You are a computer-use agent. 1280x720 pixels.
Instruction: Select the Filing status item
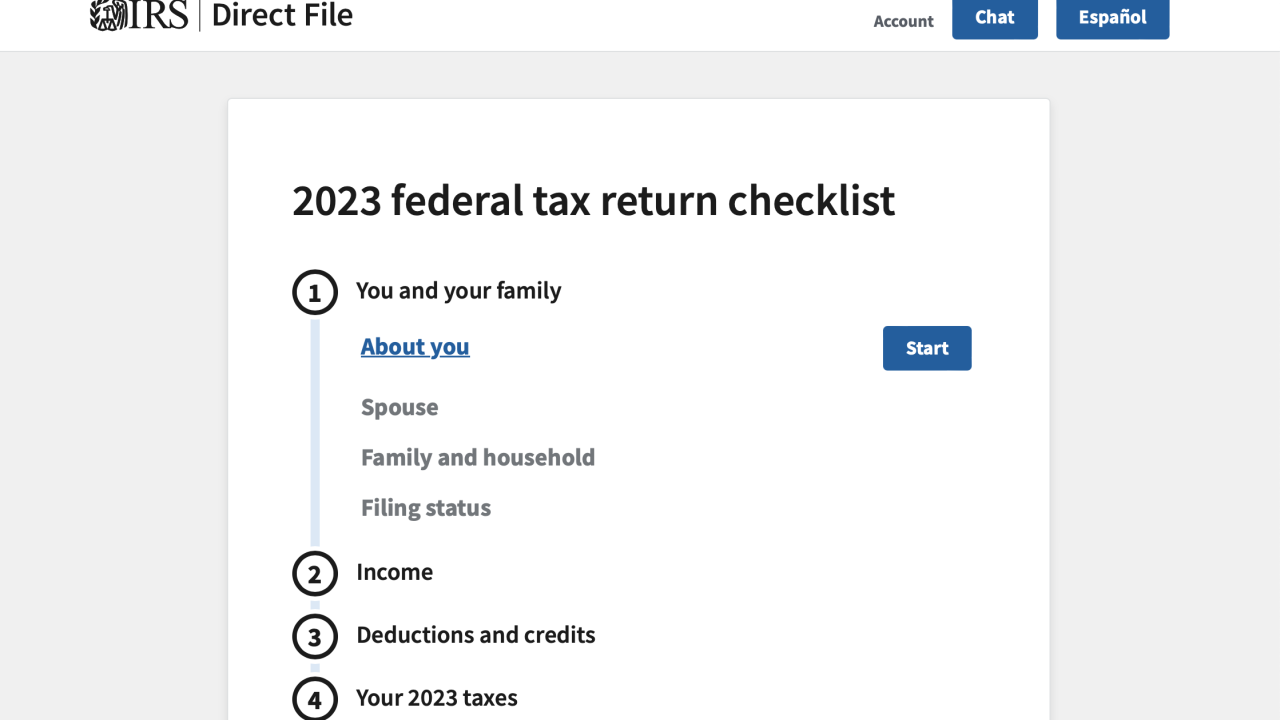point(425,507)
